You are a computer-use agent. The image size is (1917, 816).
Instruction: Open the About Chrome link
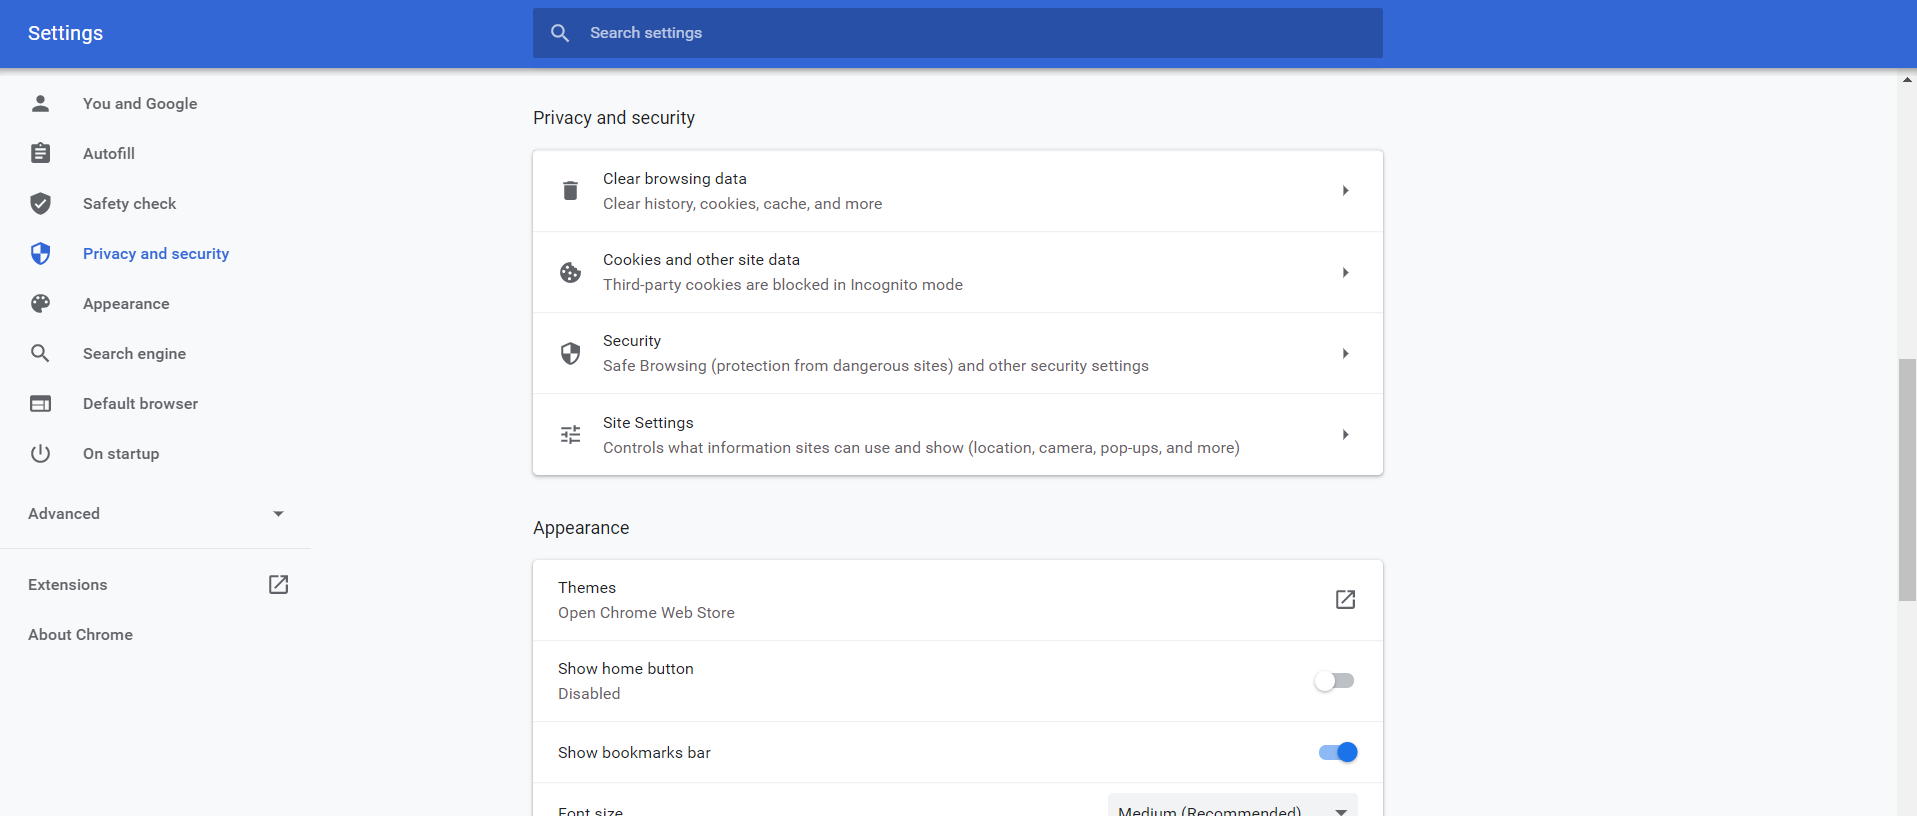(80, 635)
